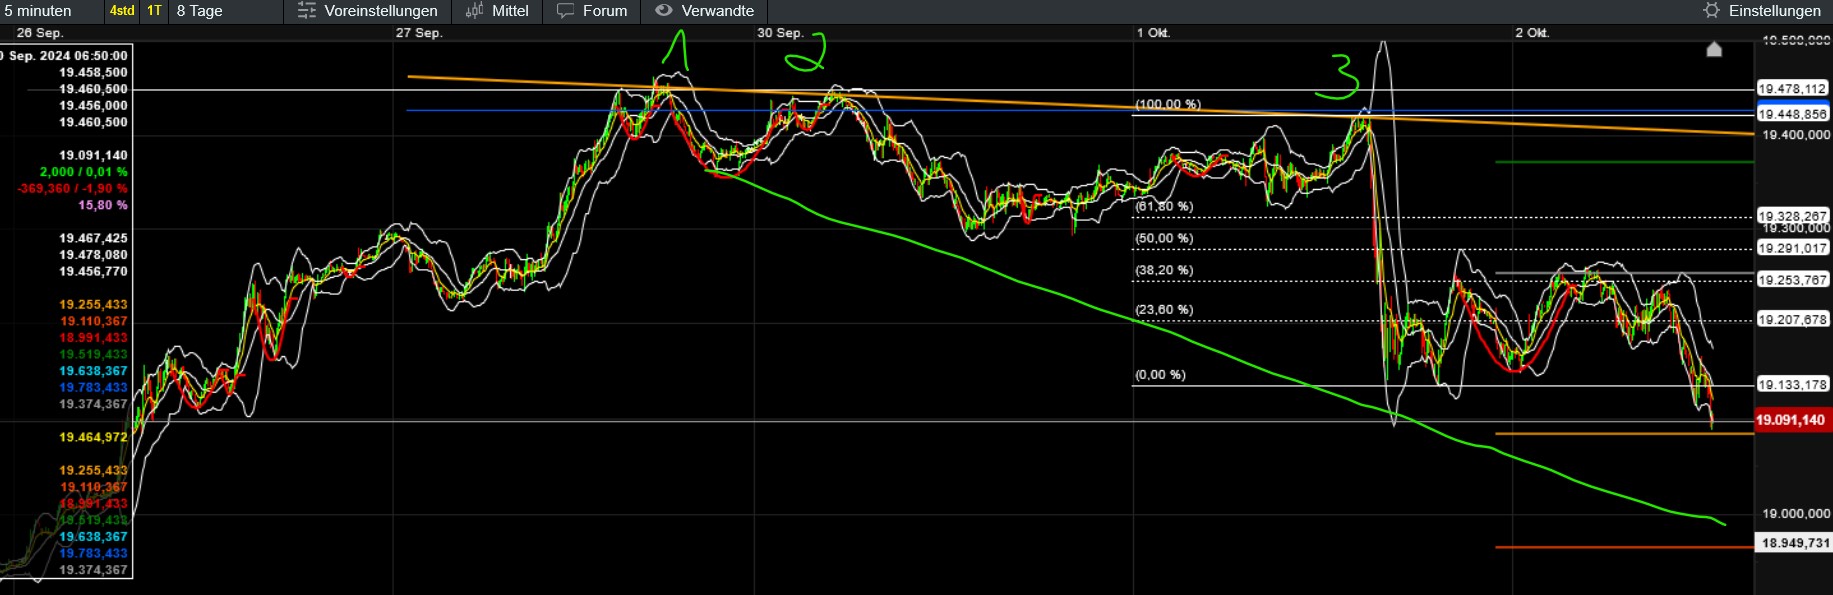This screenshot has width=1833, height=595.
Task: Select the (61,80 %) Fibonacci label
Action: tap(1164, 206)
